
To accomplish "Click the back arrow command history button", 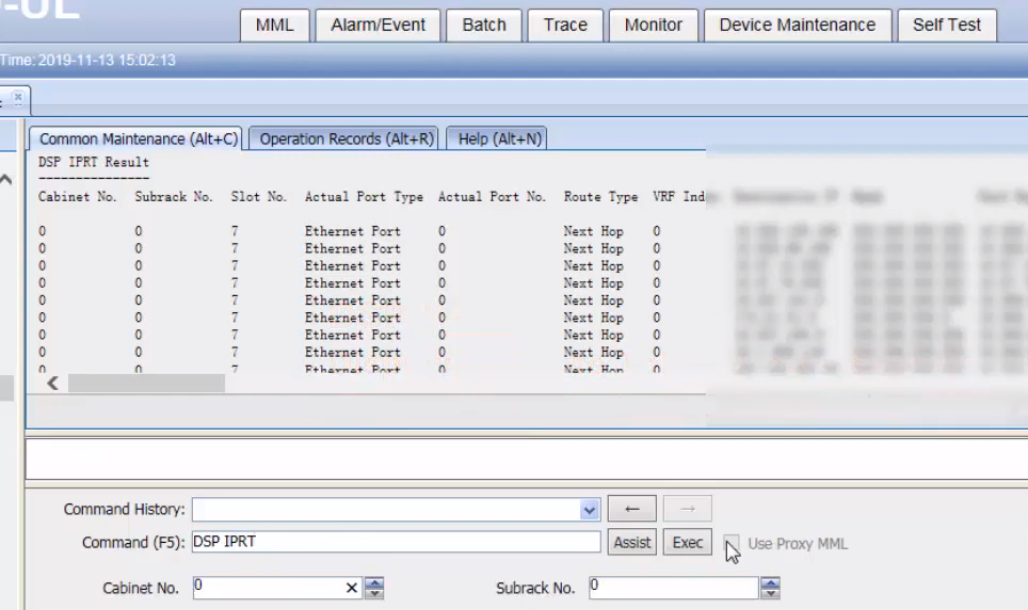I will pyautogui.click(x=632, y=508).
